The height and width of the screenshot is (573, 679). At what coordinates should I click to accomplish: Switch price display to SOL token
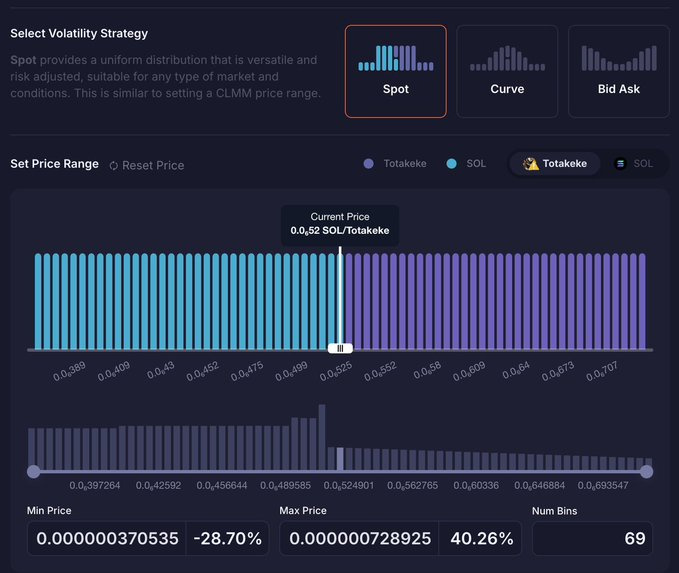[634, 164]
